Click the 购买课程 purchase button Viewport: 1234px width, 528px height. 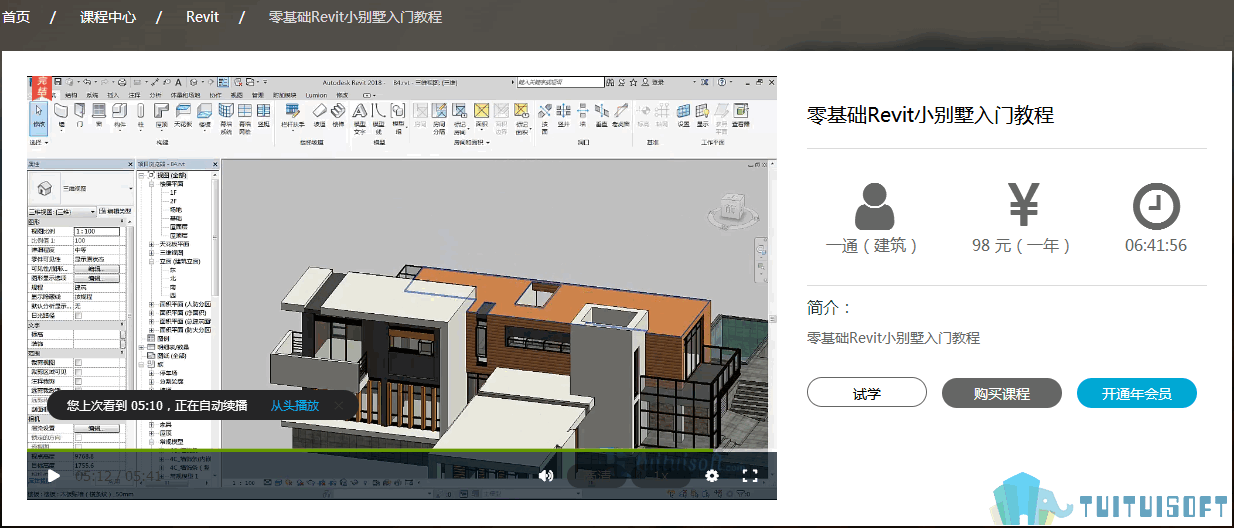pyautogui.click(x=1002, y=393)
